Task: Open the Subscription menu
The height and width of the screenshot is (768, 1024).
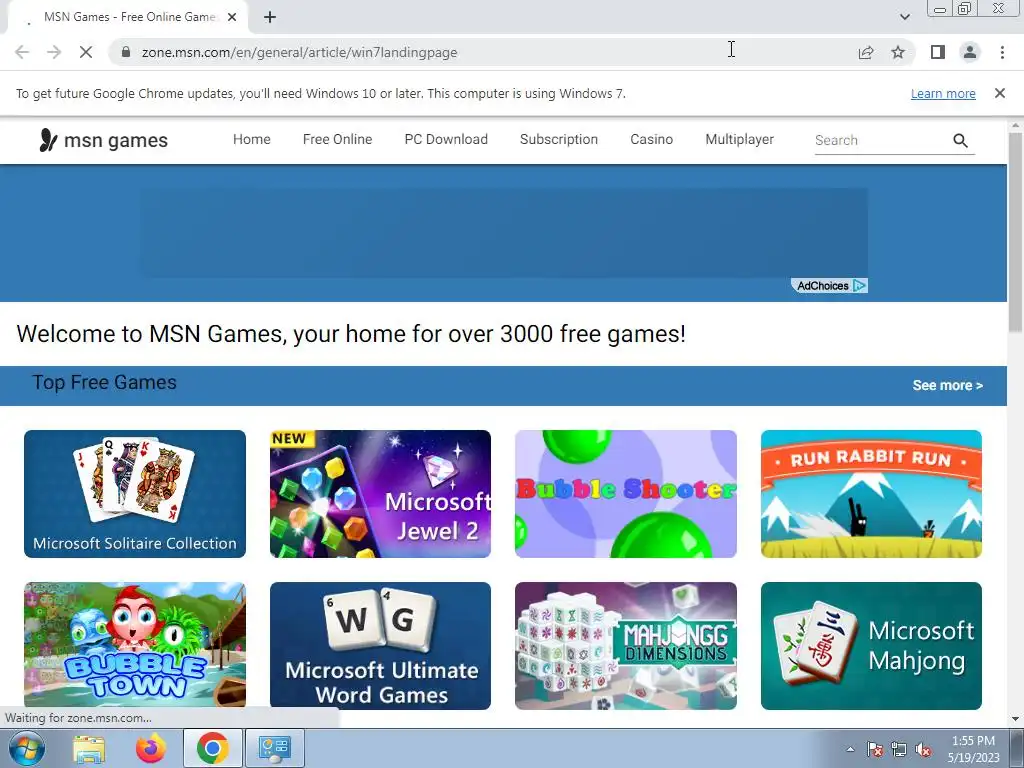Action: pyautogui.click(x=559, y=139)
